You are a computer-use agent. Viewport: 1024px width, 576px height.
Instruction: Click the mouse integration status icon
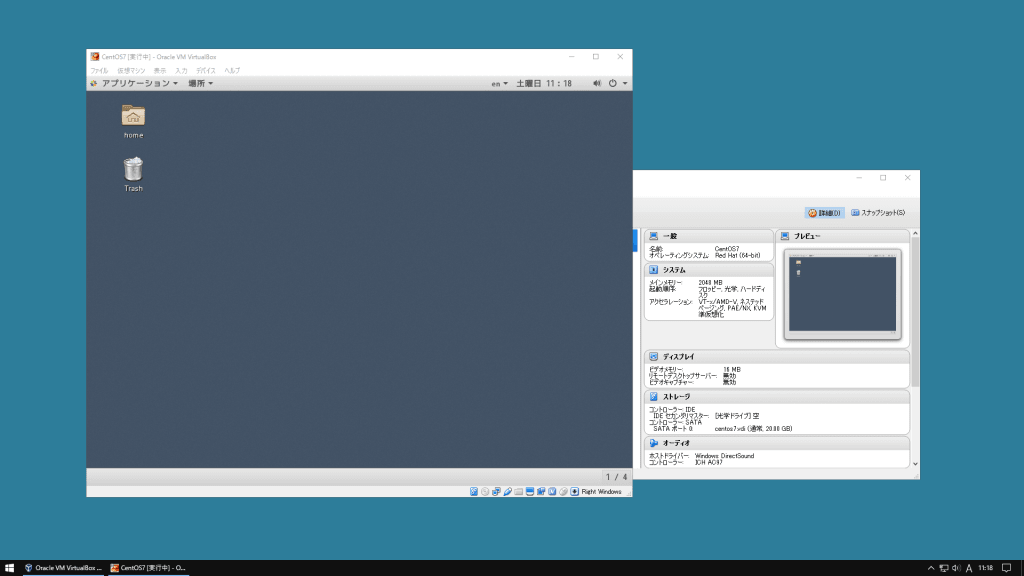(563, 491)
